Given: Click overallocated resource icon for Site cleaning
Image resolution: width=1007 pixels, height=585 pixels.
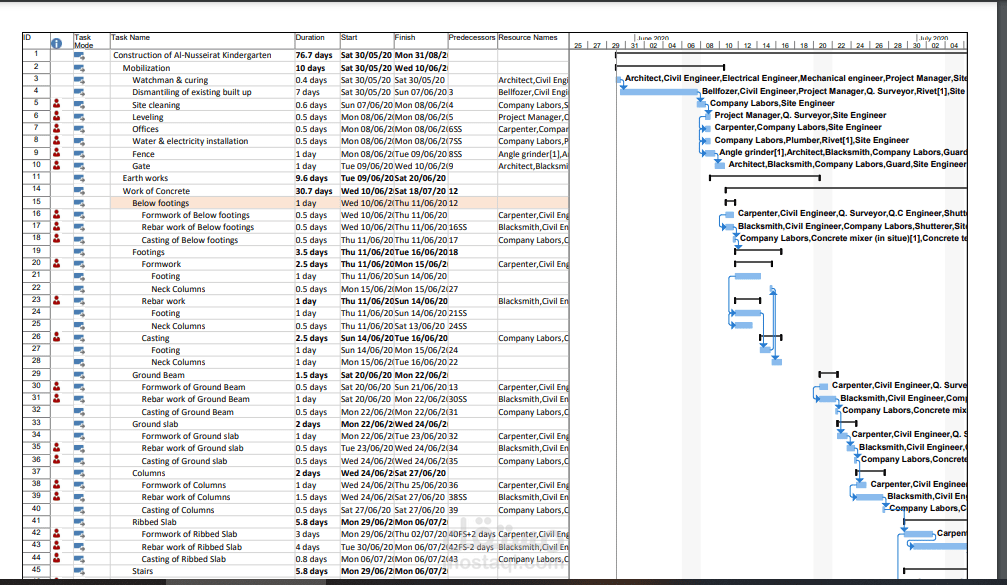Looking at the screenshot, I should click(x=57, y=104).
